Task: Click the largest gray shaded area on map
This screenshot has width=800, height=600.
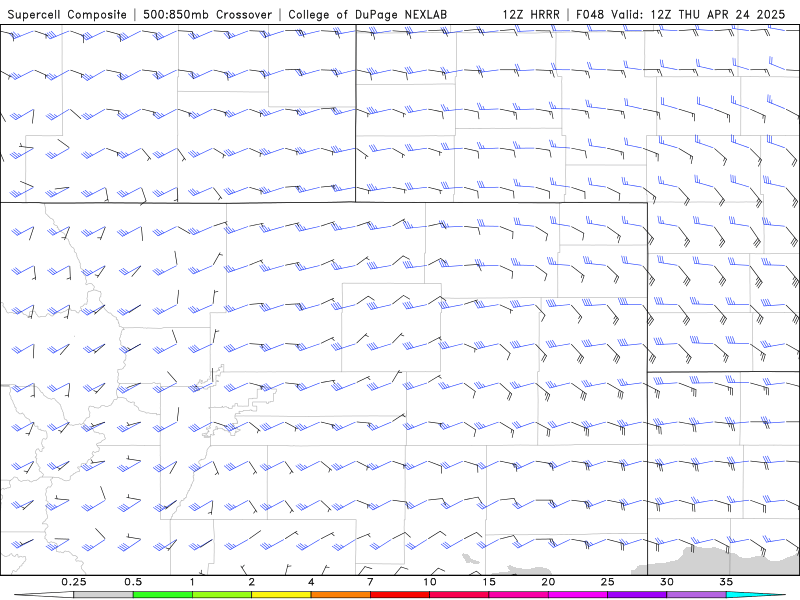Action: click(714, 562)
